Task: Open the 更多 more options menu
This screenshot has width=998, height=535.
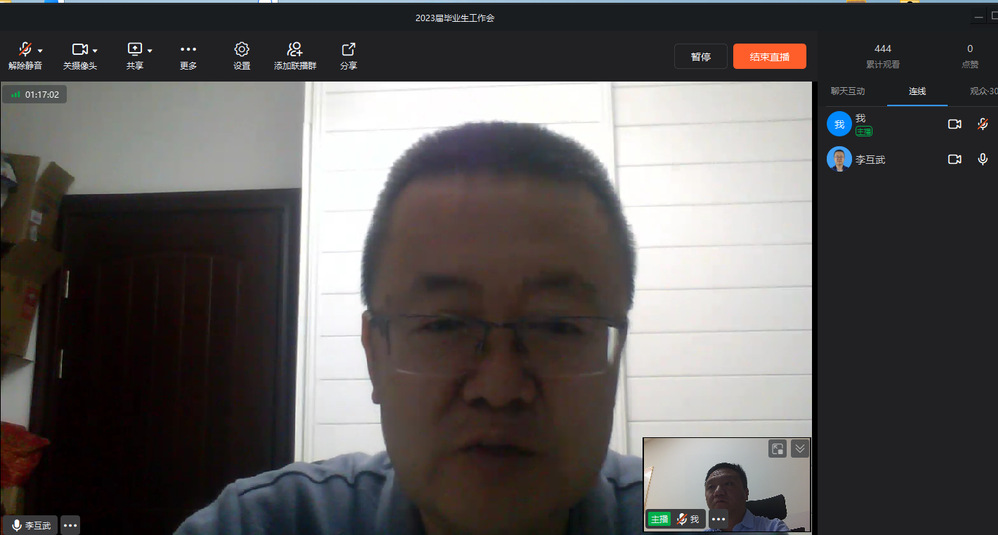Action: coord(188,50)
